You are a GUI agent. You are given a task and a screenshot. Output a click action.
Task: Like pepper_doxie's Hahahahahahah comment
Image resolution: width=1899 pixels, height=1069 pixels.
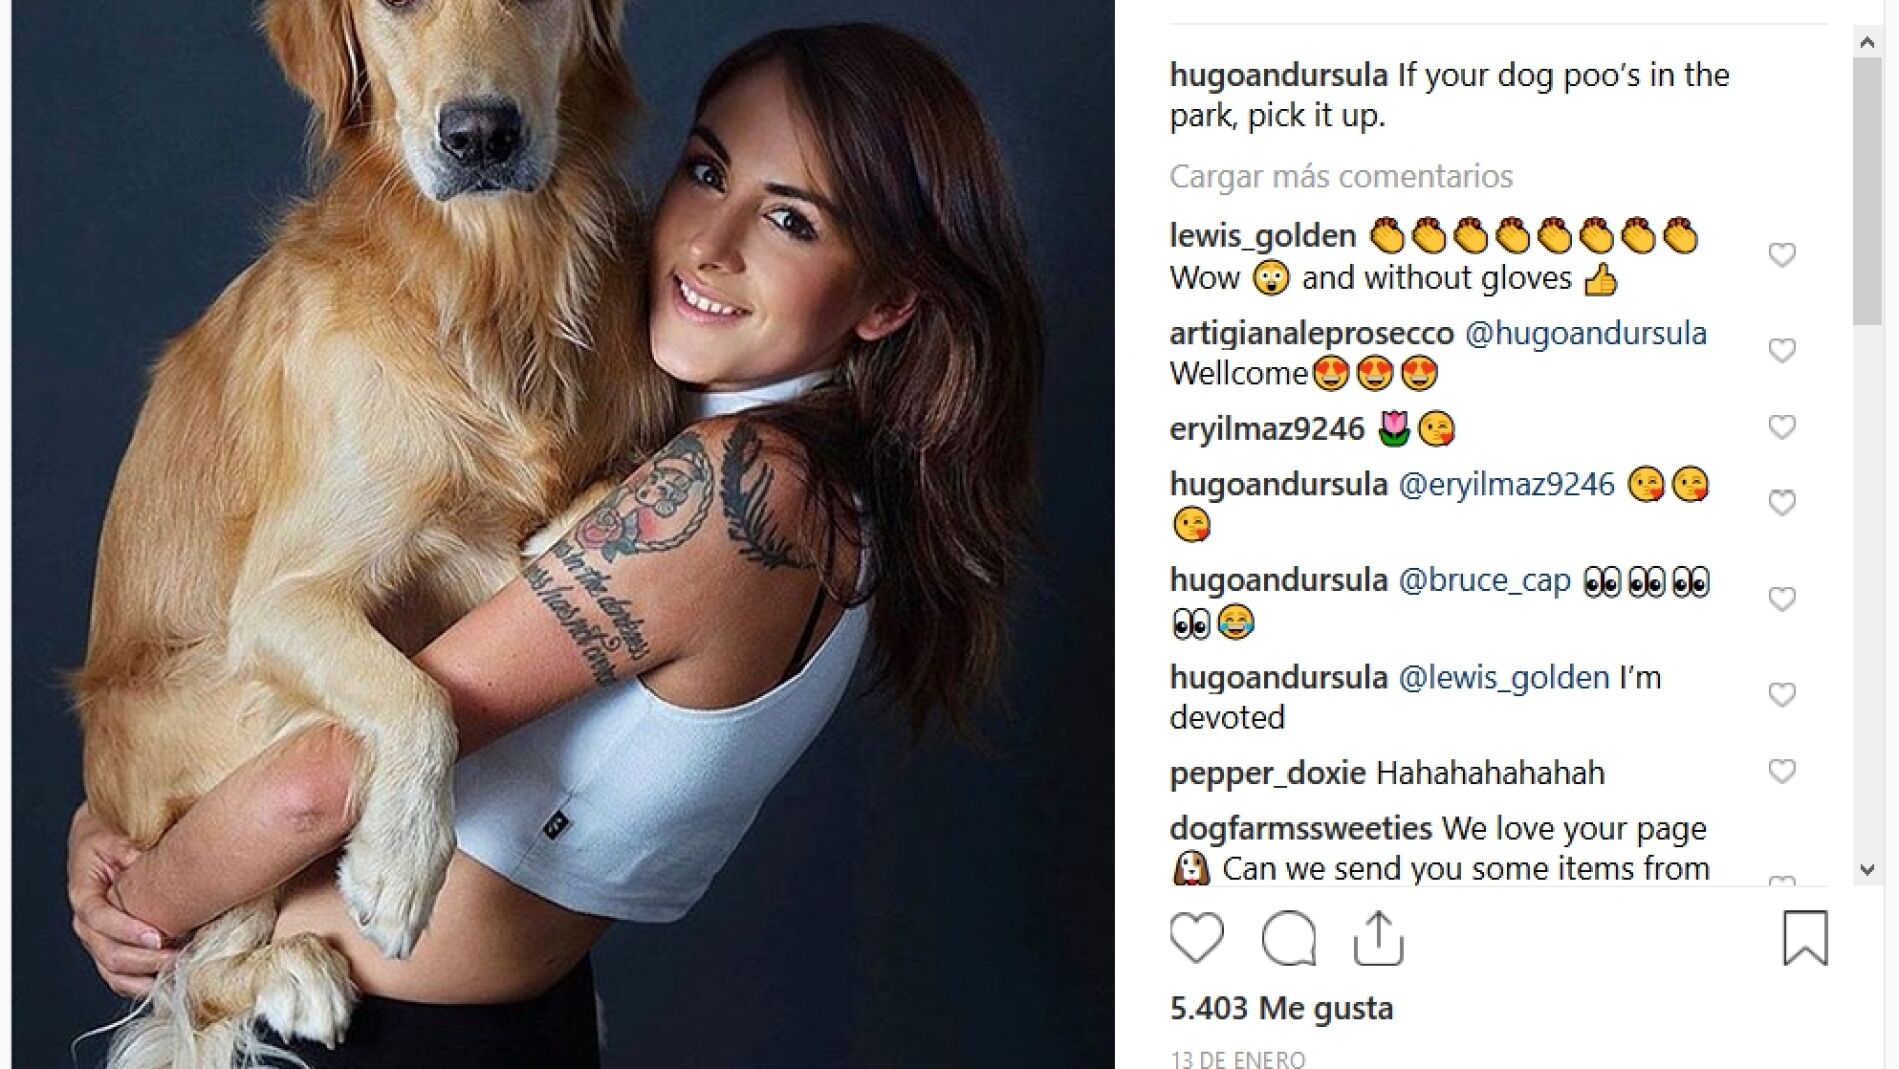point(1782,771)
